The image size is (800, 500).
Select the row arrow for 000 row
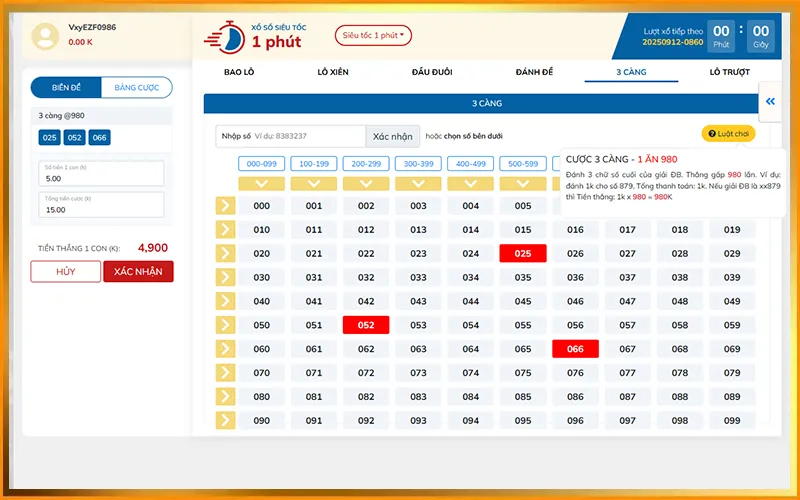click(x=225, y=206)
